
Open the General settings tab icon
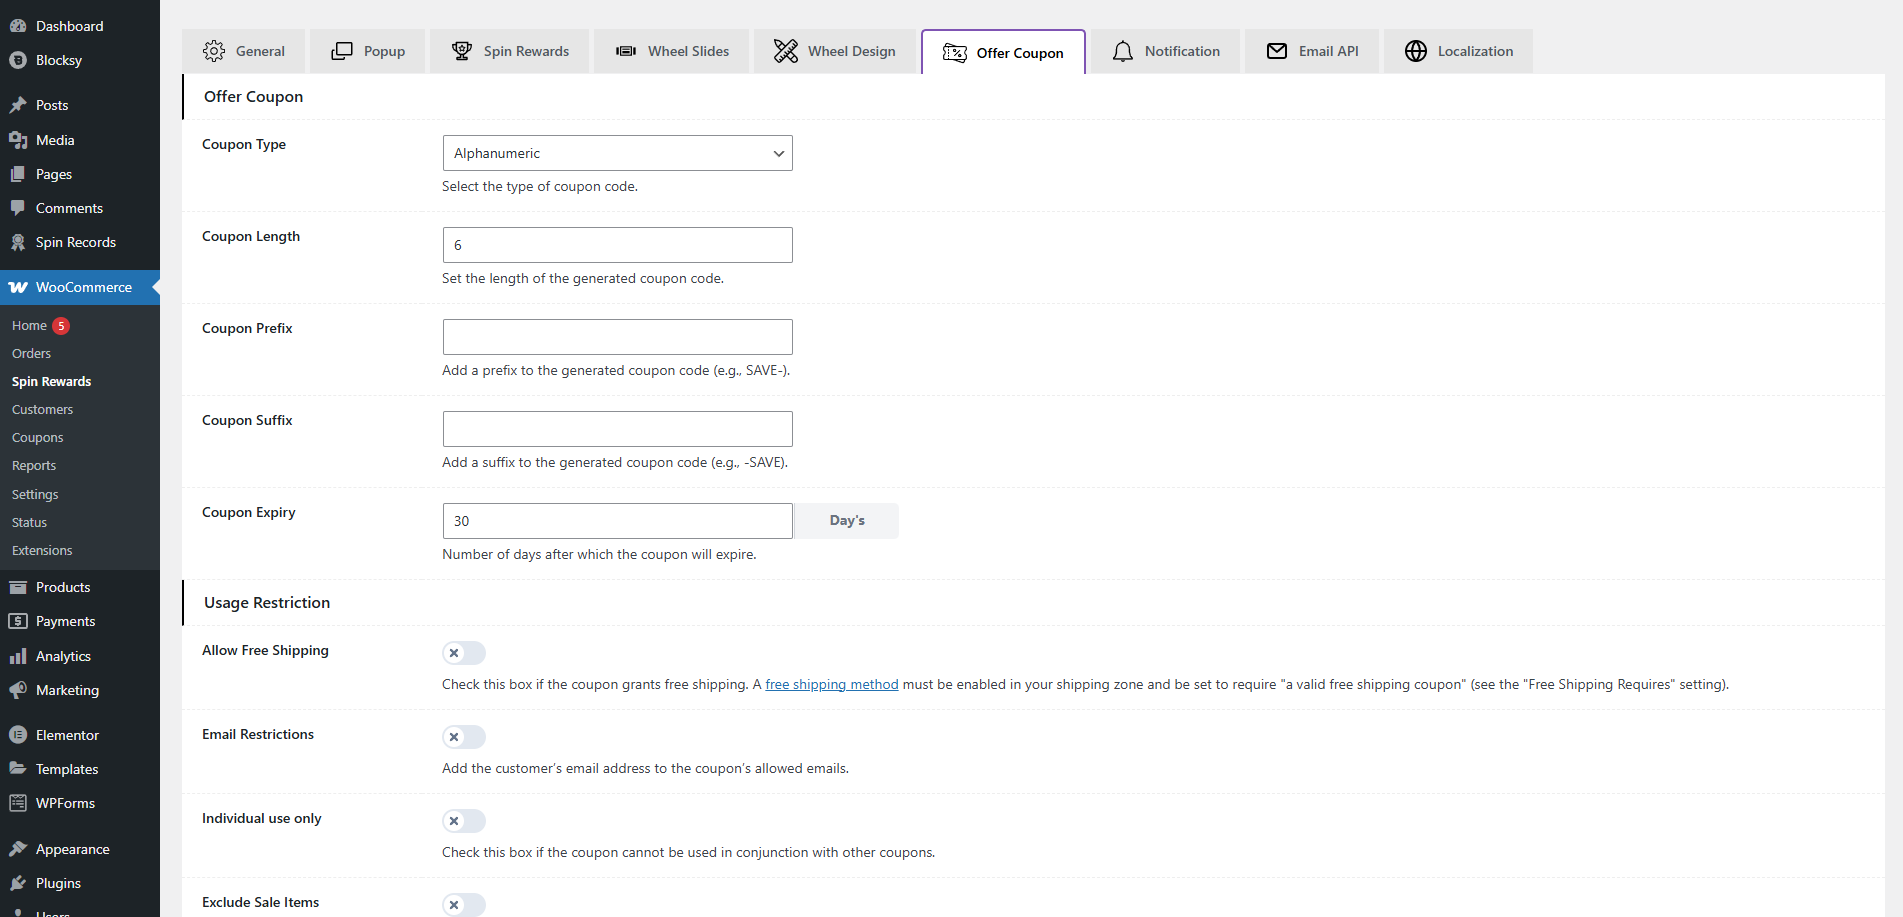coord(213,50)
